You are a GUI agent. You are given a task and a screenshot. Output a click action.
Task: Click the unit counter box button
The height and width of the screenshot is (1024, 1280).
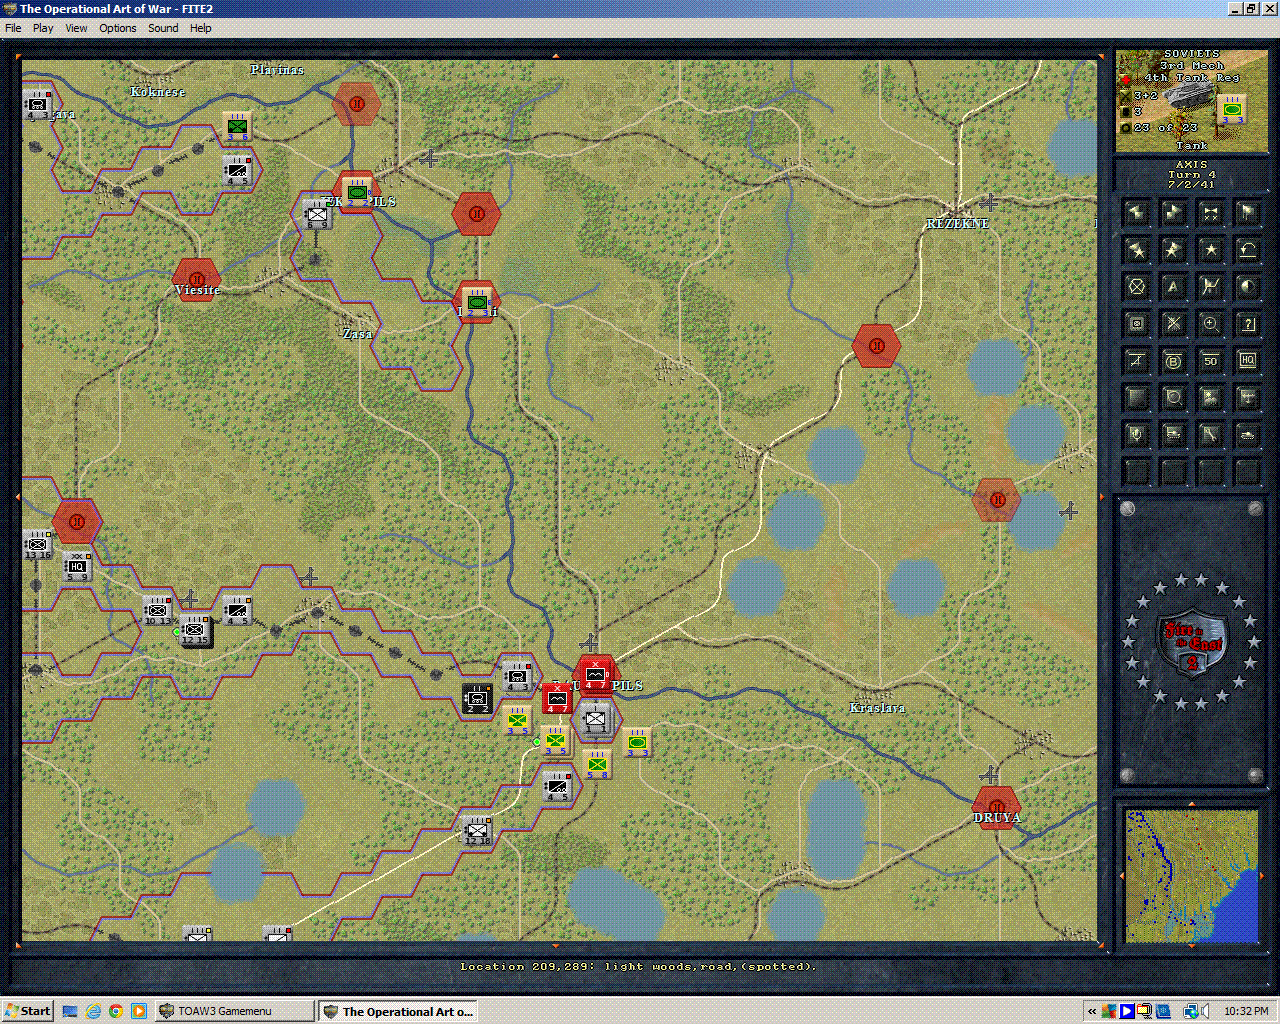[x=1136, y=324]
